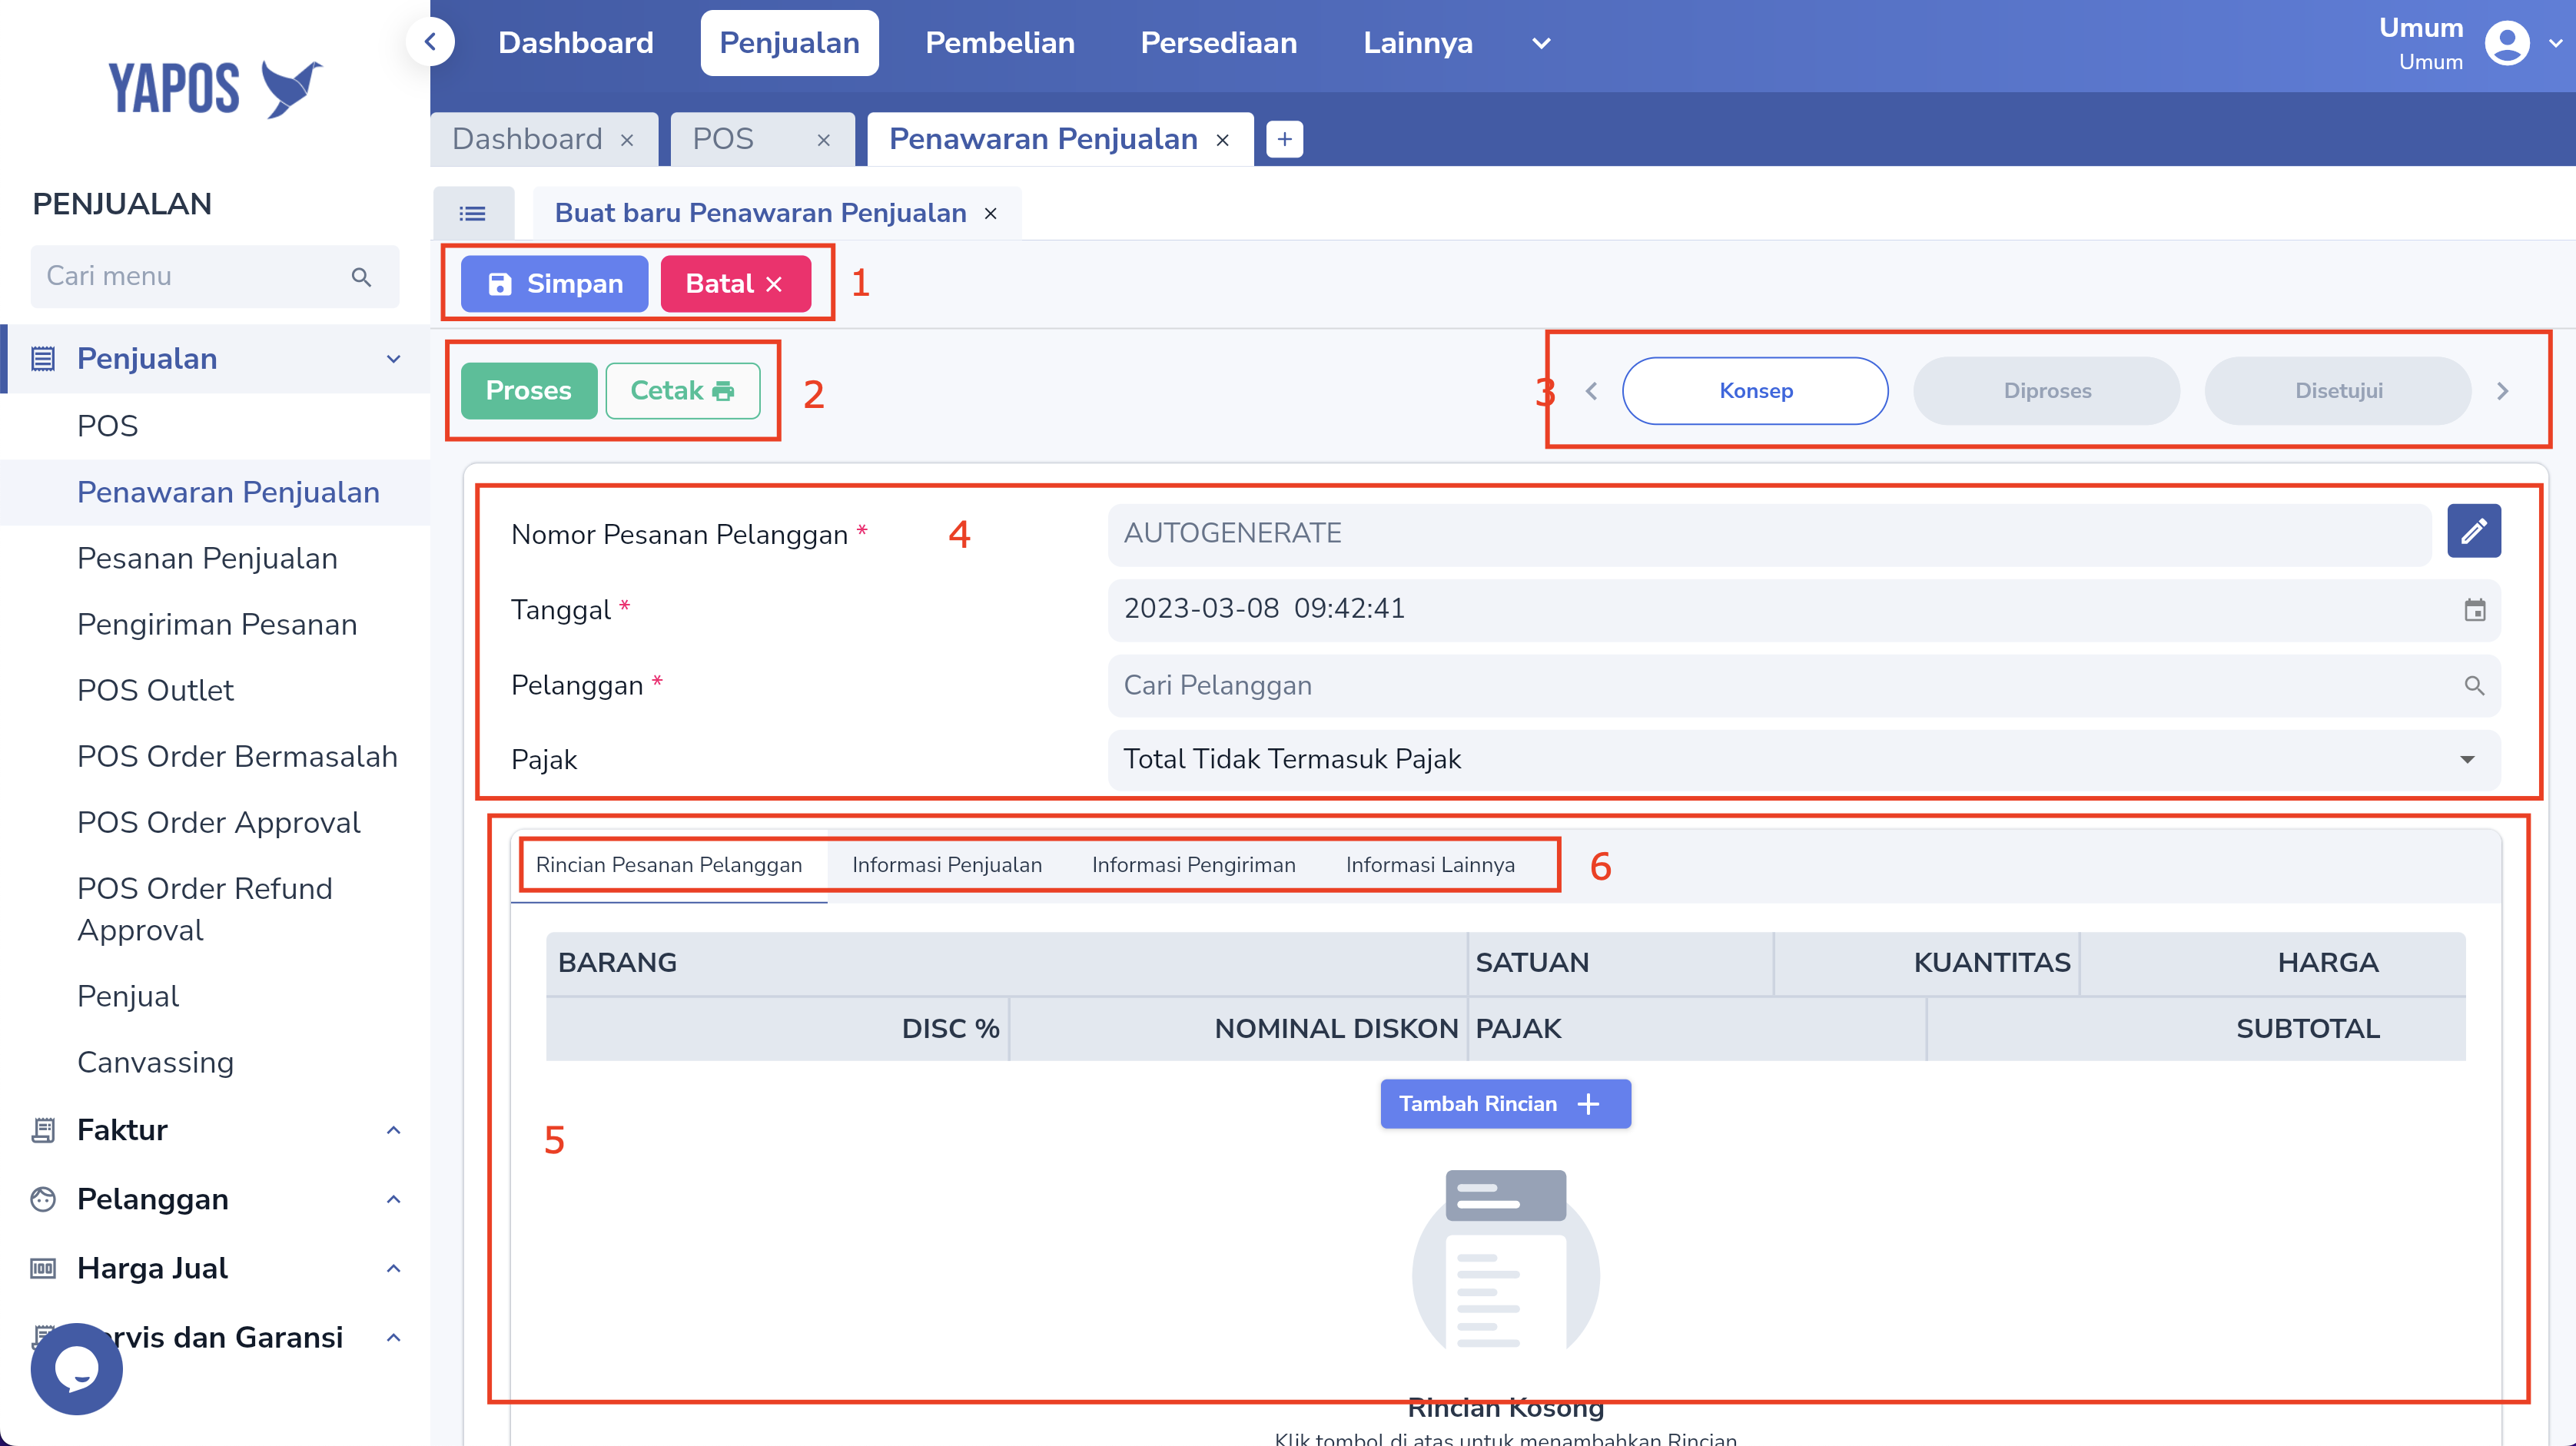Select Rincian Pesanan Pelanggan tab
Viewport: 2576px width, 1446px height.
coord(669,865)
